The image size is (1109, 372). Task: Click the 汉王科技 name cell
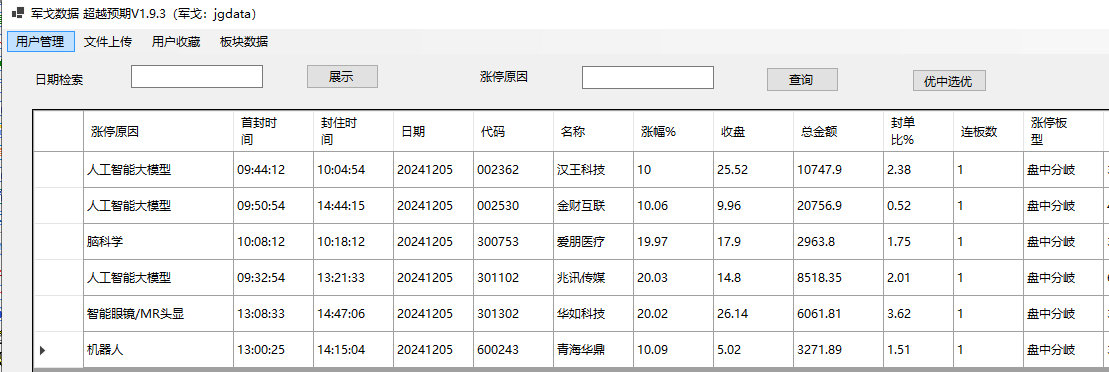(593, 170)
